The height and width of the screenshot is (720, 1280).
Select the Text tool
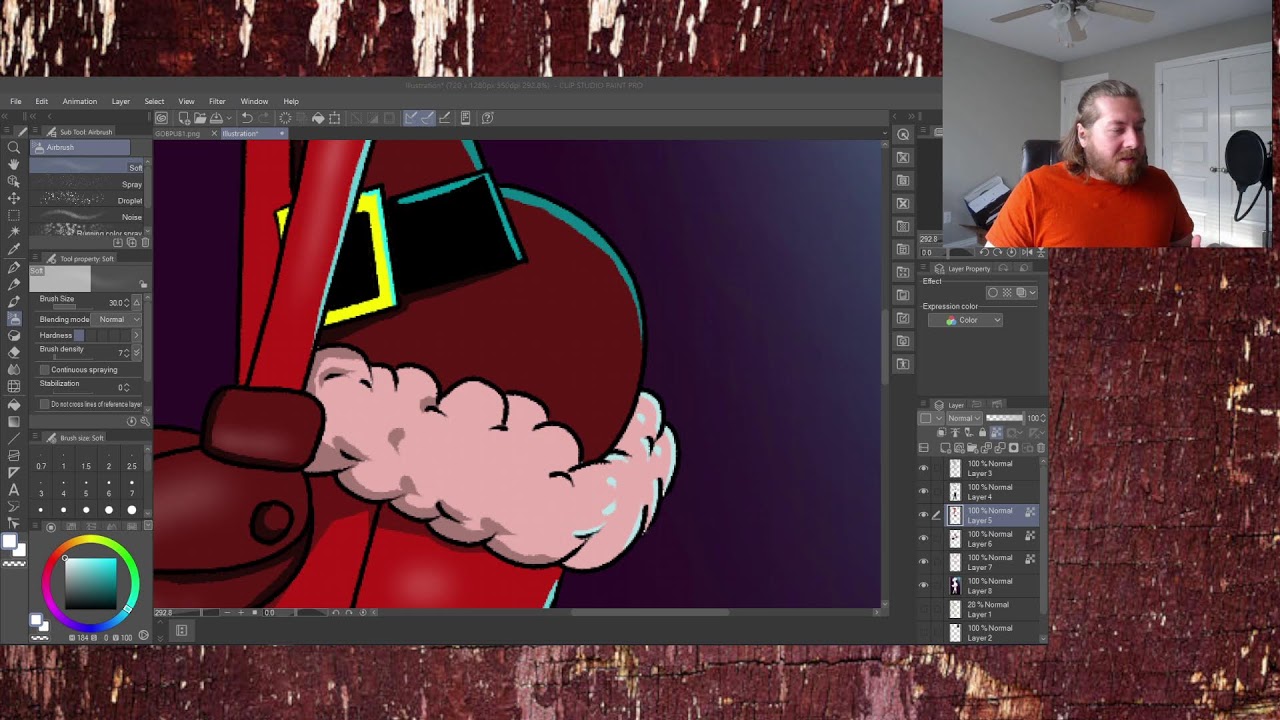coord(14,489)
